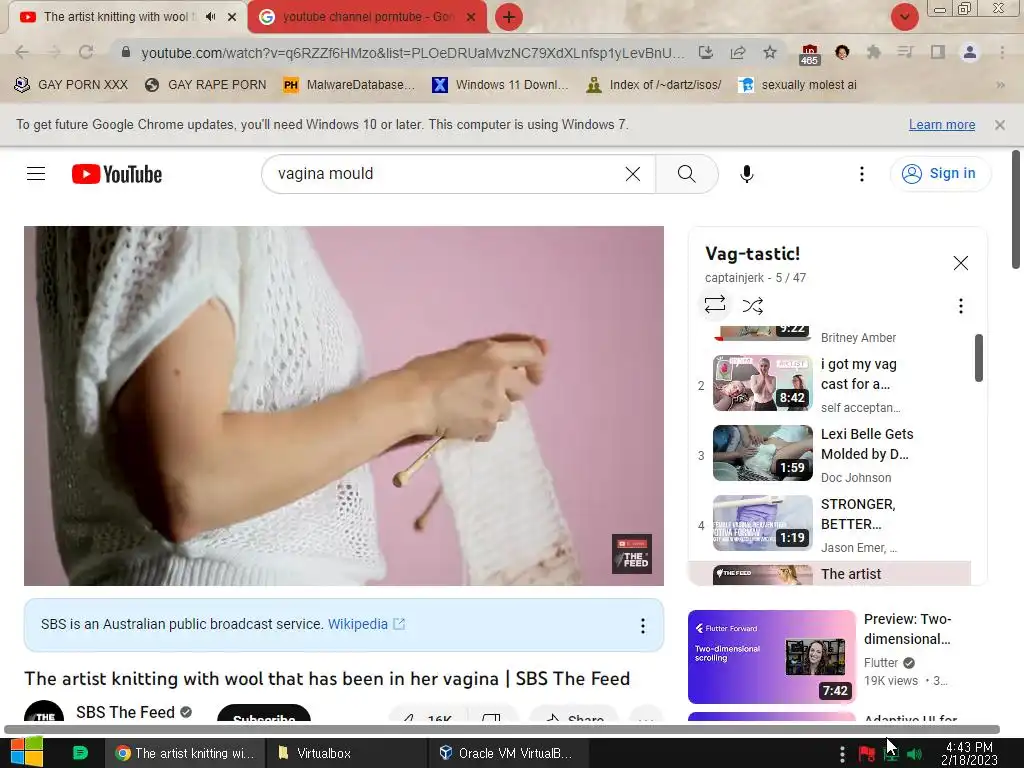
Task: Open the Index of /~dartz/isos/ bookmark
Action: (x=654, y=85)
